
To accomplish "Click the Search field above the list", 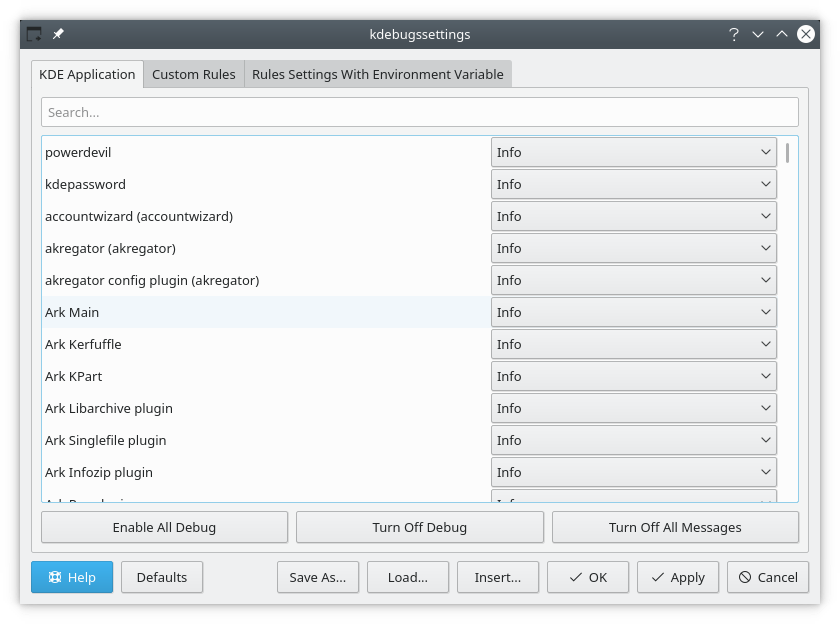I will pyautogui.click(x=419, y=112).
